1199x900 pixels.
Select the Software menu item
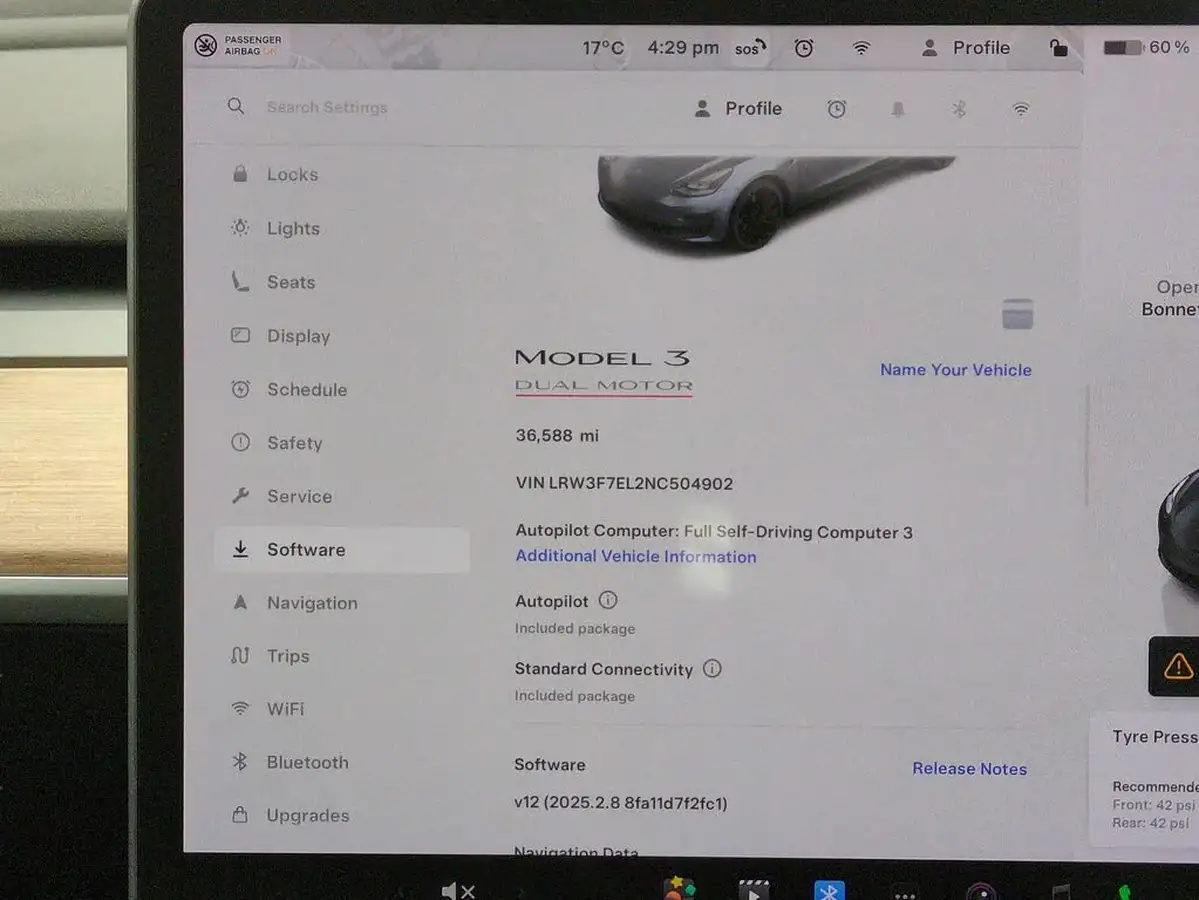point(342,550)
